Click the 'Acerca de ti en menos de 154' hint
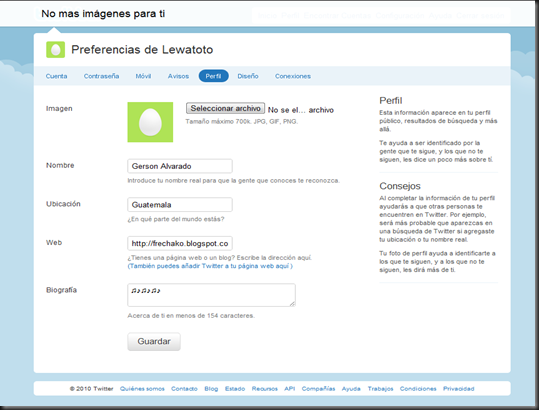Screen dimensions: 539x410 click(191, 315)
